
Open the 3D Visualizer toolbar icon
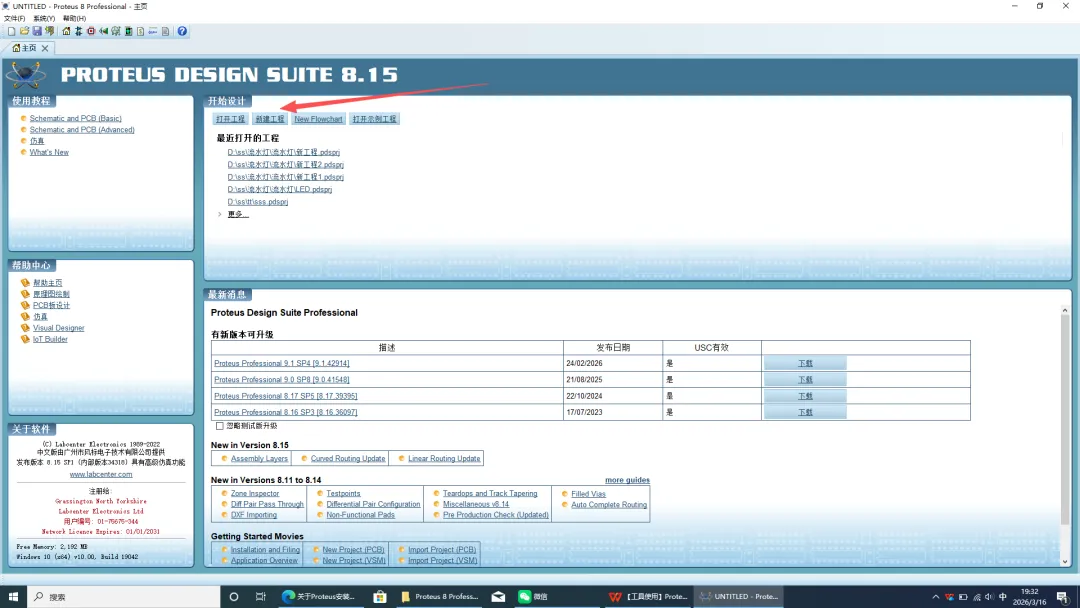[x=103, y=31]
